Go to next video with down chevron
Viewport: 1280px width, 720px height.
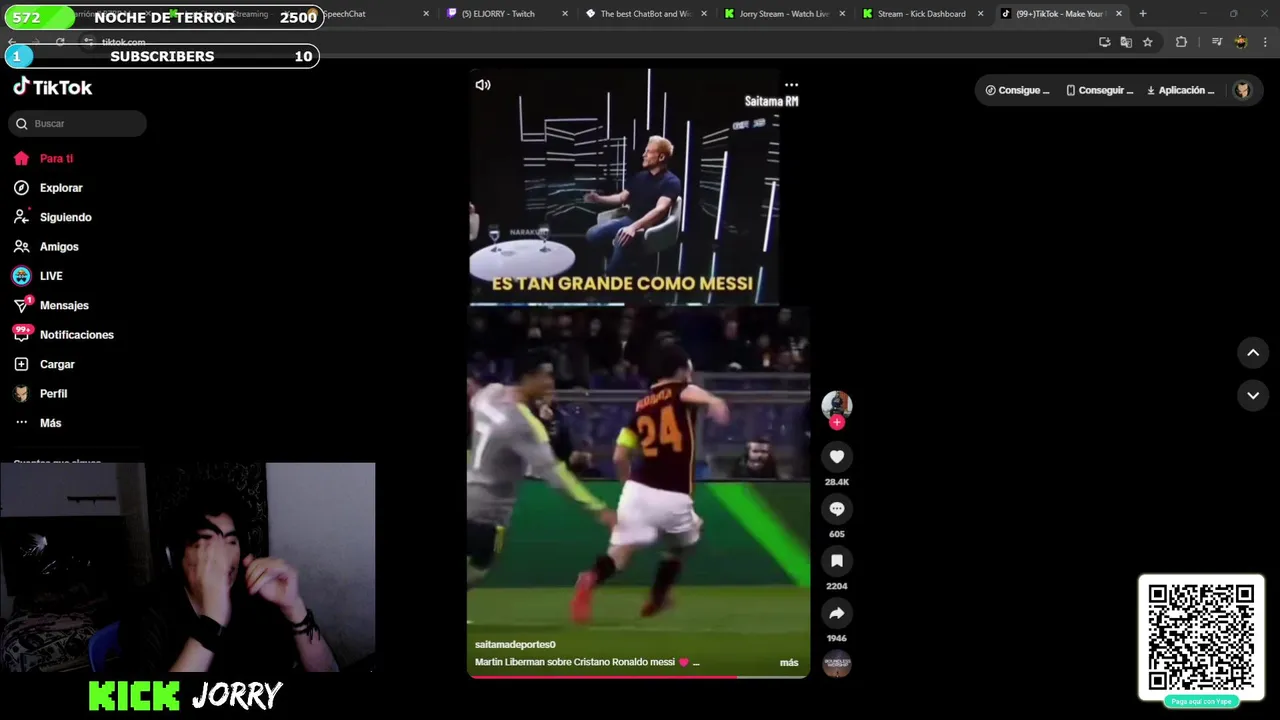coord(1253,395)
